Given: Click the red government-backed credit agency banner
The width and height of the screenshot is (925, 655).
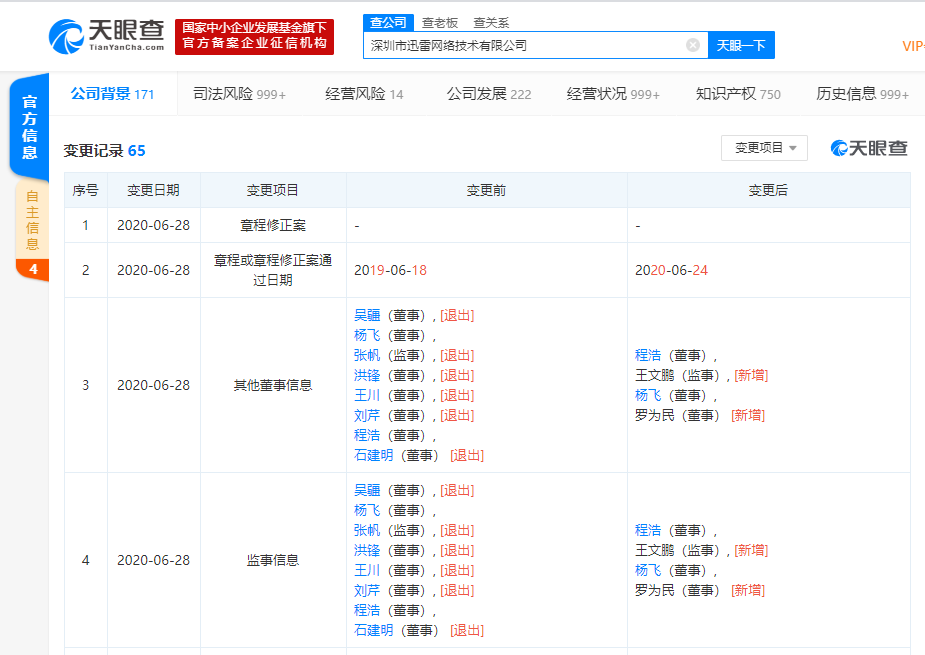Looking at the screenshot, I should (x=254, y=37).
